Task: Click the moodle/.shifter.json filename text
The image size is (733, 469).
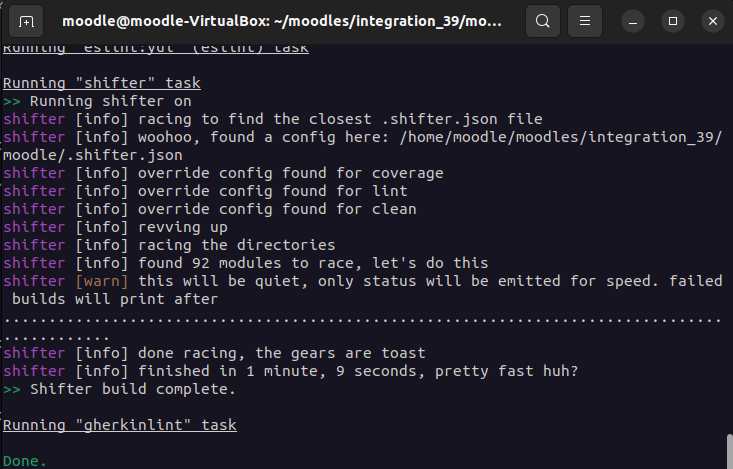Action: coord(93,155)
